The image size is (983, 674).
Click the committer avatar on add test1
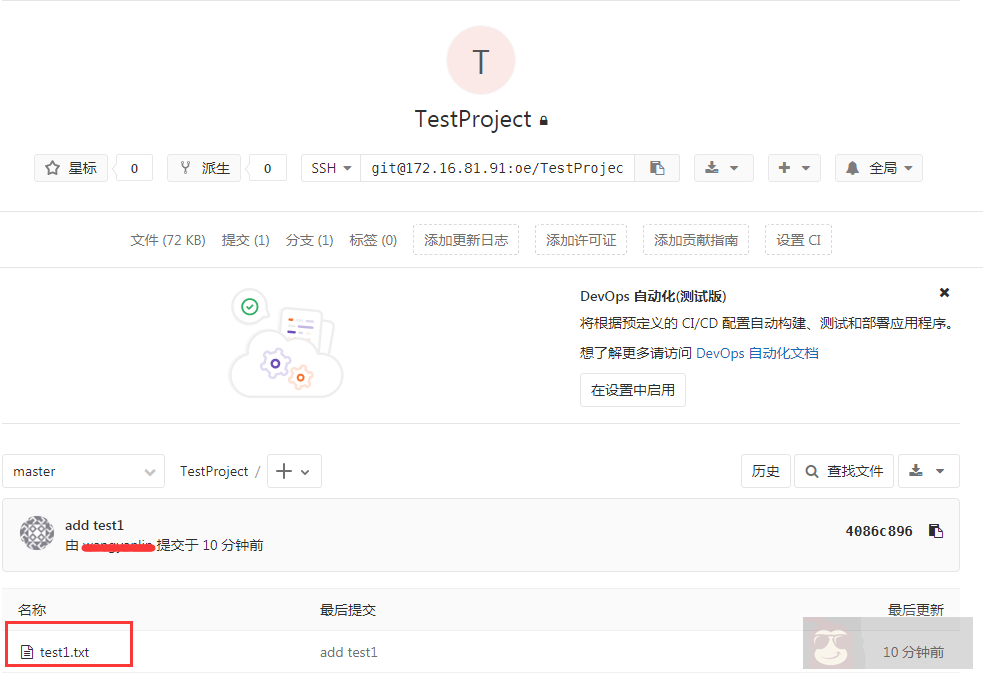[x=37, y=533]
